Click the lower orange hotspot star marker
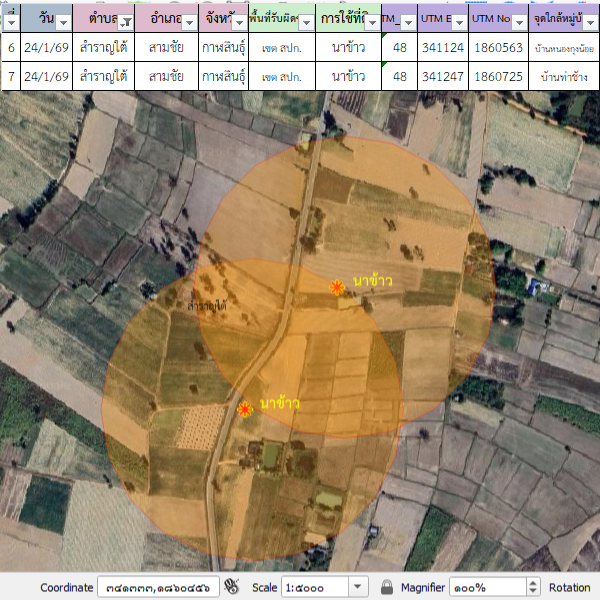Viewport: 600px width, 600px height. tap(245, 410)
